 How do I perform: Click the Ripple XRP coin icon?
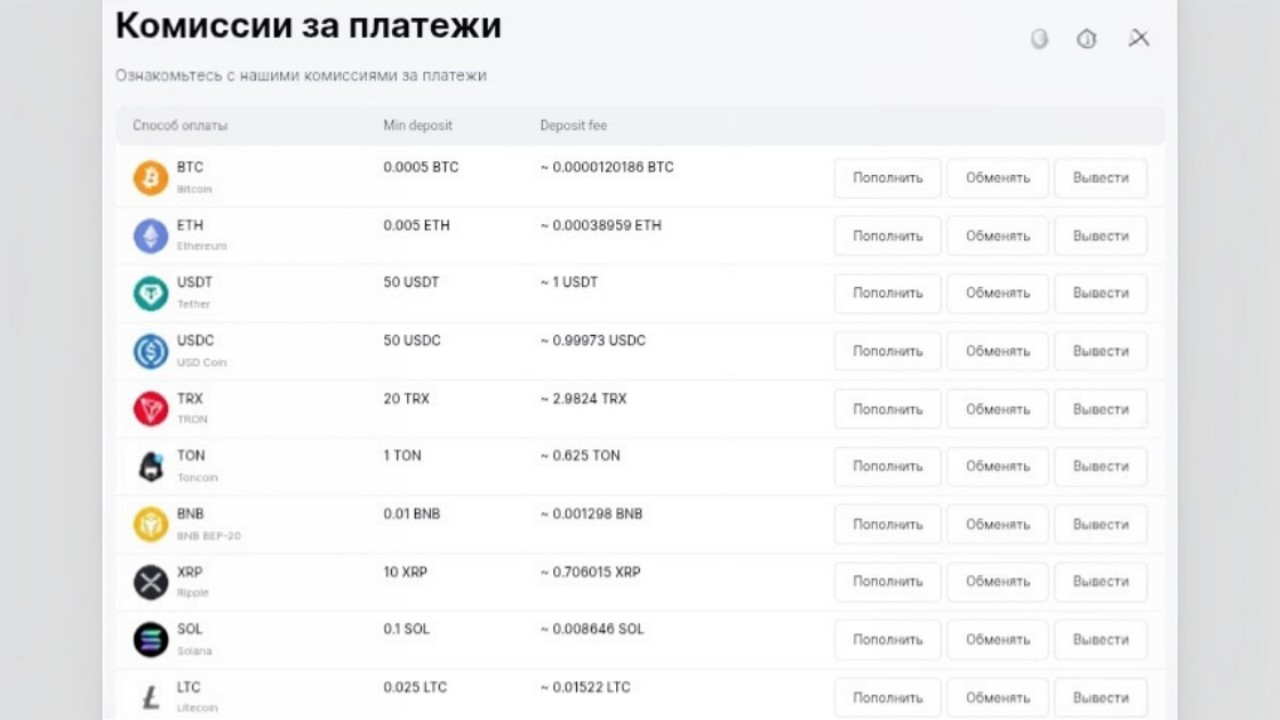[151, 582]
